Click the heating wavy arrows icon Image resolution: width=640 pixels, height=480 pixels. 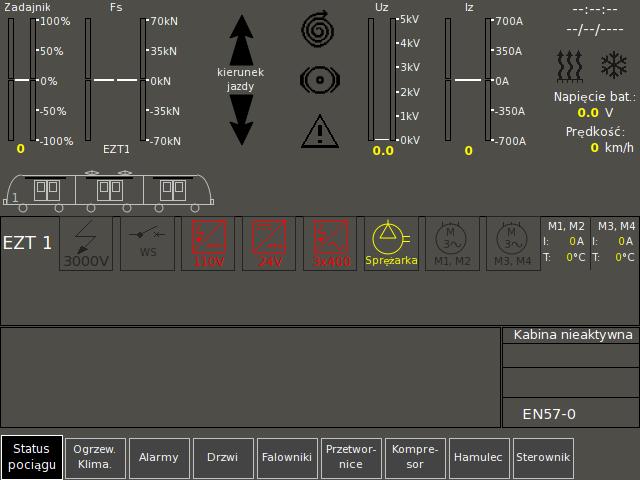(569, 67)
